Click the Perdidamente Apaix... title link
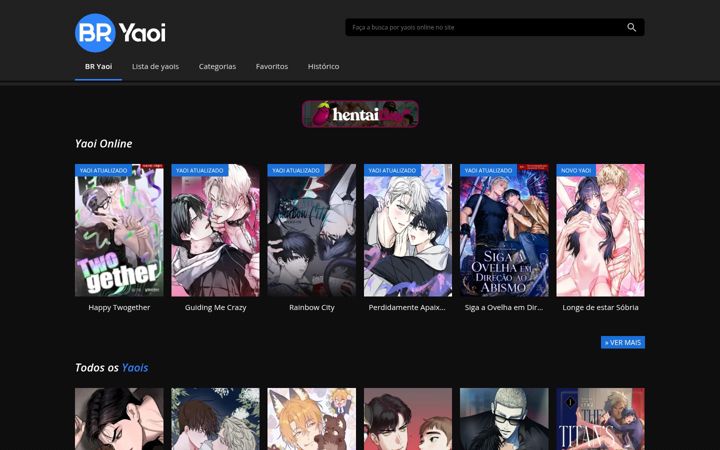 pos(407,308)
